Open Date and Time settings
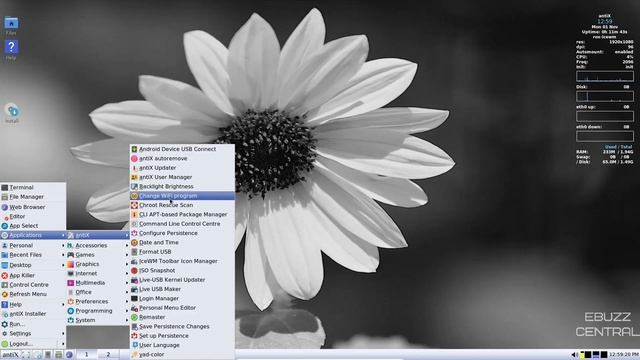 click(182, 242)
